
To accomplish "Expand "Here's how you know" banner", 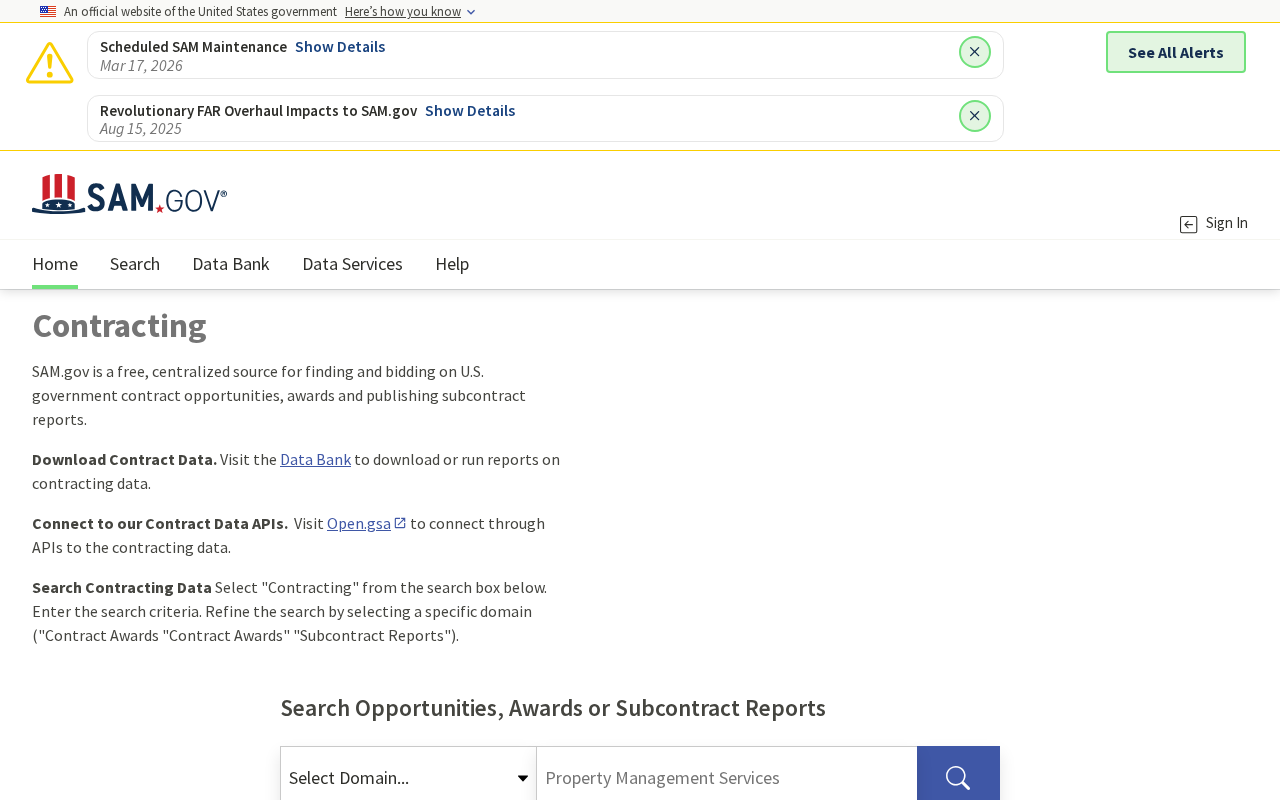I will [x=410, y=12].
